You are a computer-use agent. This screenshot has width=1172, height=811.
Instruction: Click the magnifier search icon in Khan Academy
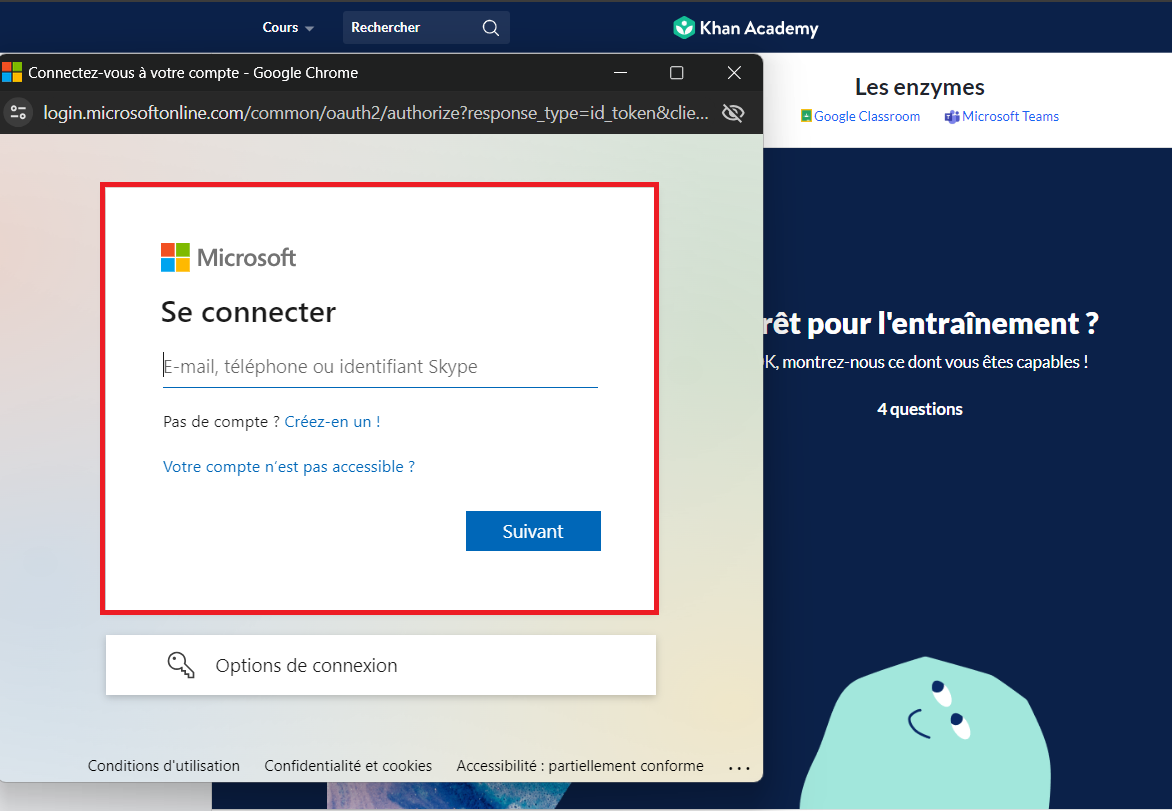point(491,28)
